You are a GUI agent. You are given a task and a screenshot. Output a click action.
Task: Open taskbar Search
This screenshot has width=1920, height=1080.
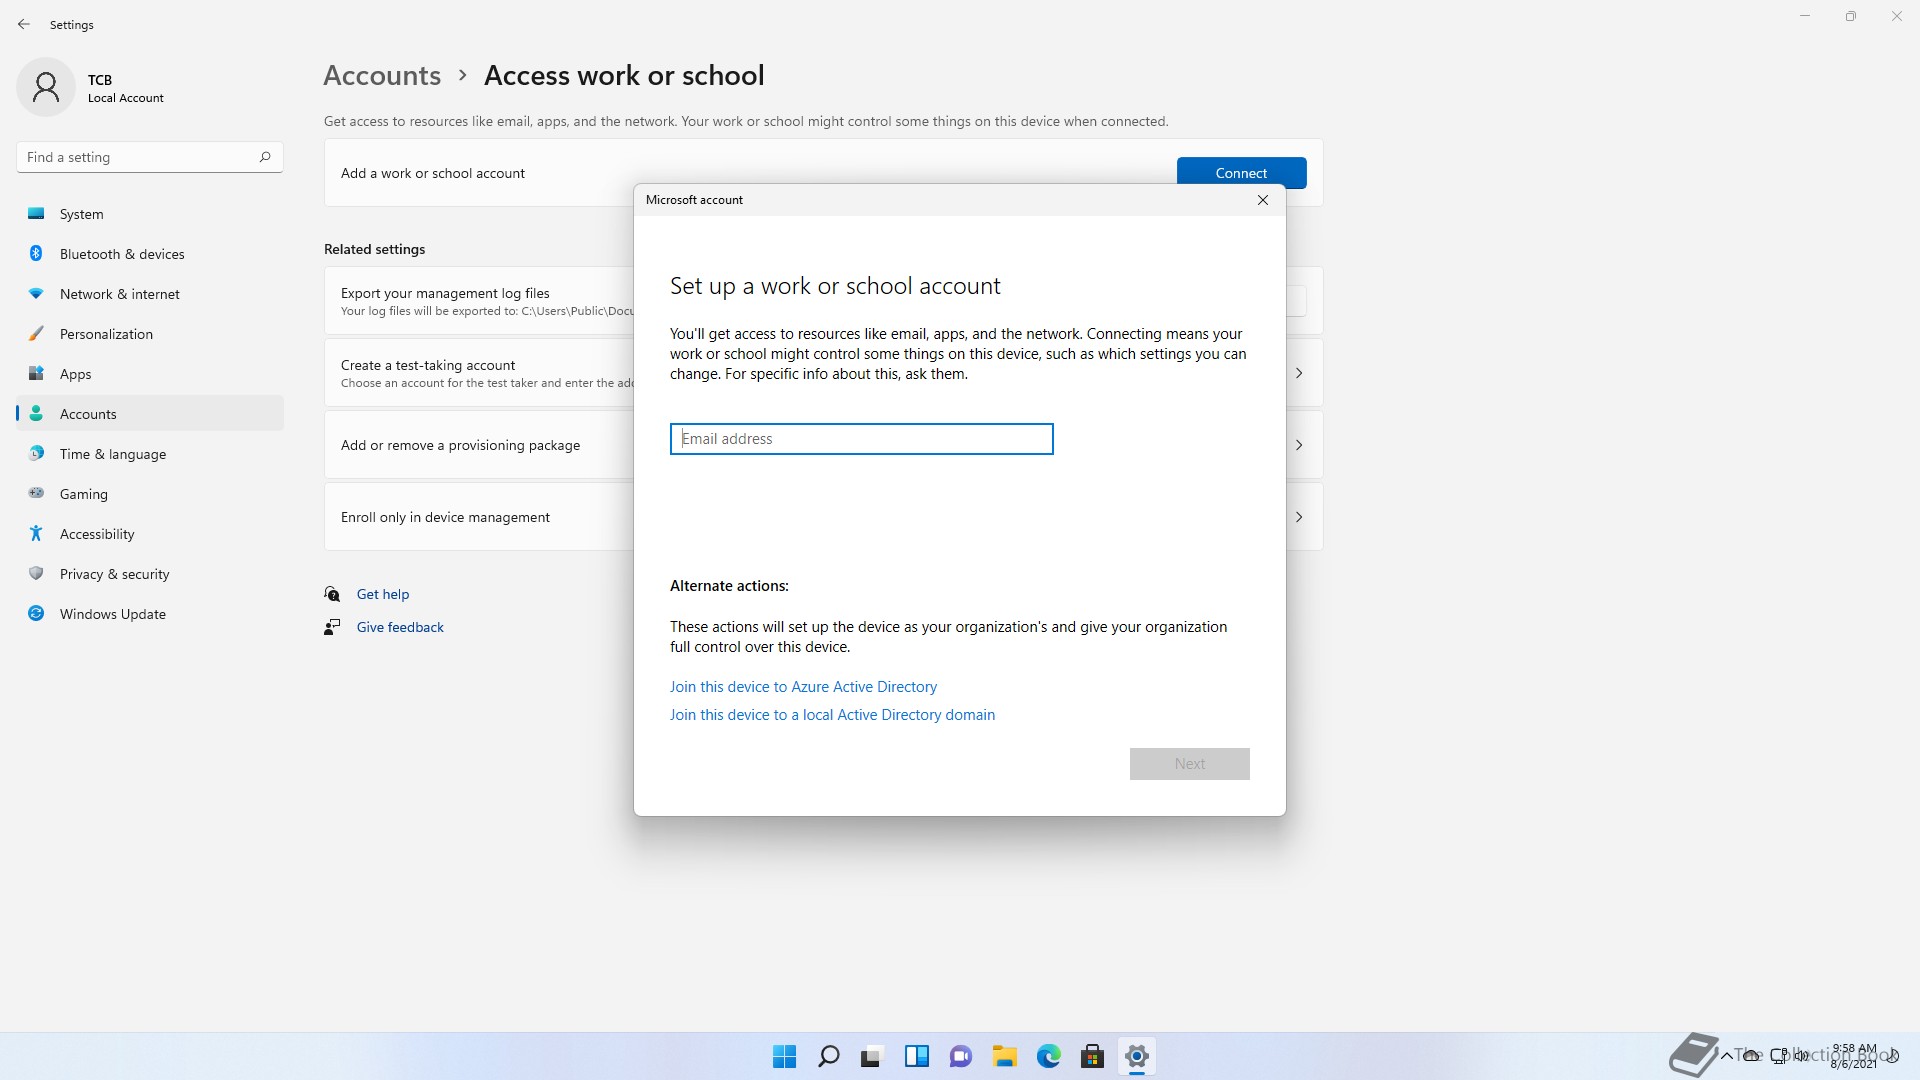tap(828, 1056)
